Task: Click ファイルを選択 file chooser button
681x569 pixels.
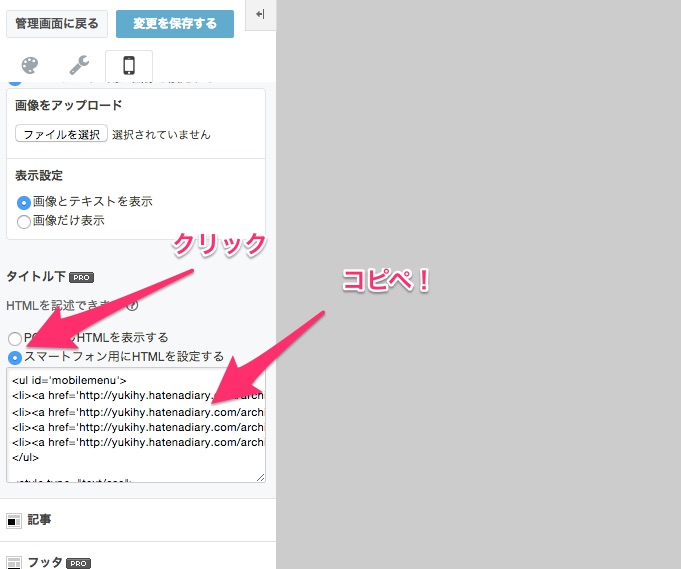Action: pyautogui.click(x=61, y=134)
